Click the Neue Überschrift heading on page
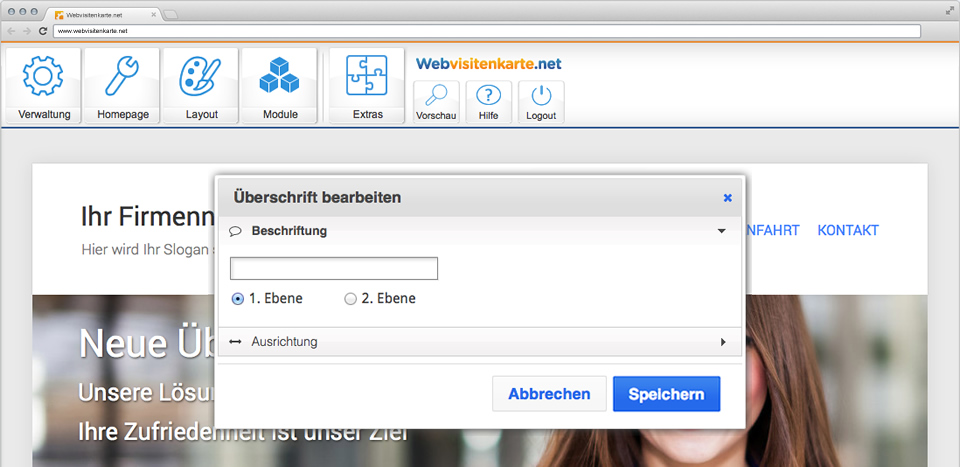 coord(147,343)
